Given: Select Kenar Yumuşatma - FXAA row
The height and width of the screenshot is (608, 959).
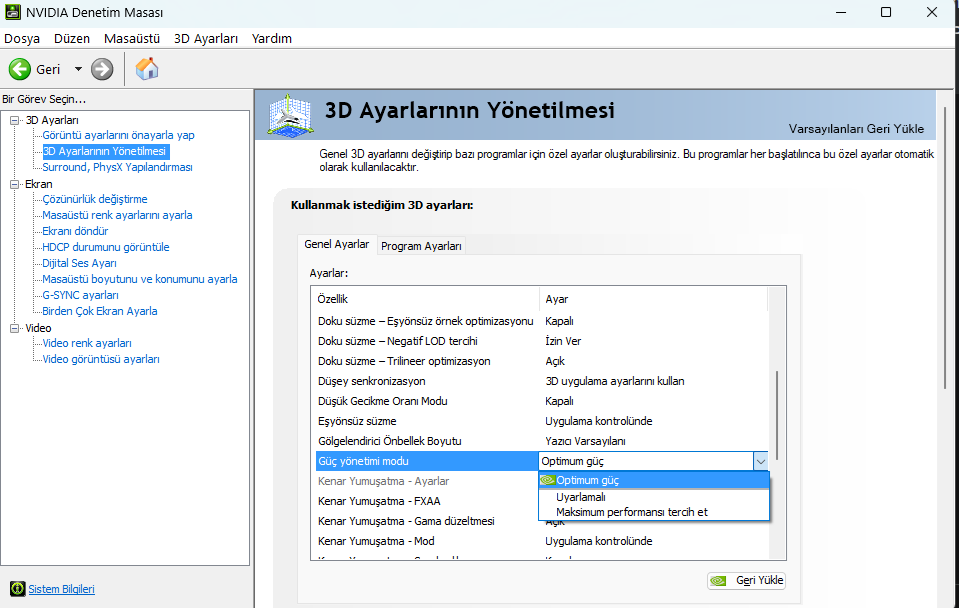Looking at the screenshot, I should tap(427, 502).
